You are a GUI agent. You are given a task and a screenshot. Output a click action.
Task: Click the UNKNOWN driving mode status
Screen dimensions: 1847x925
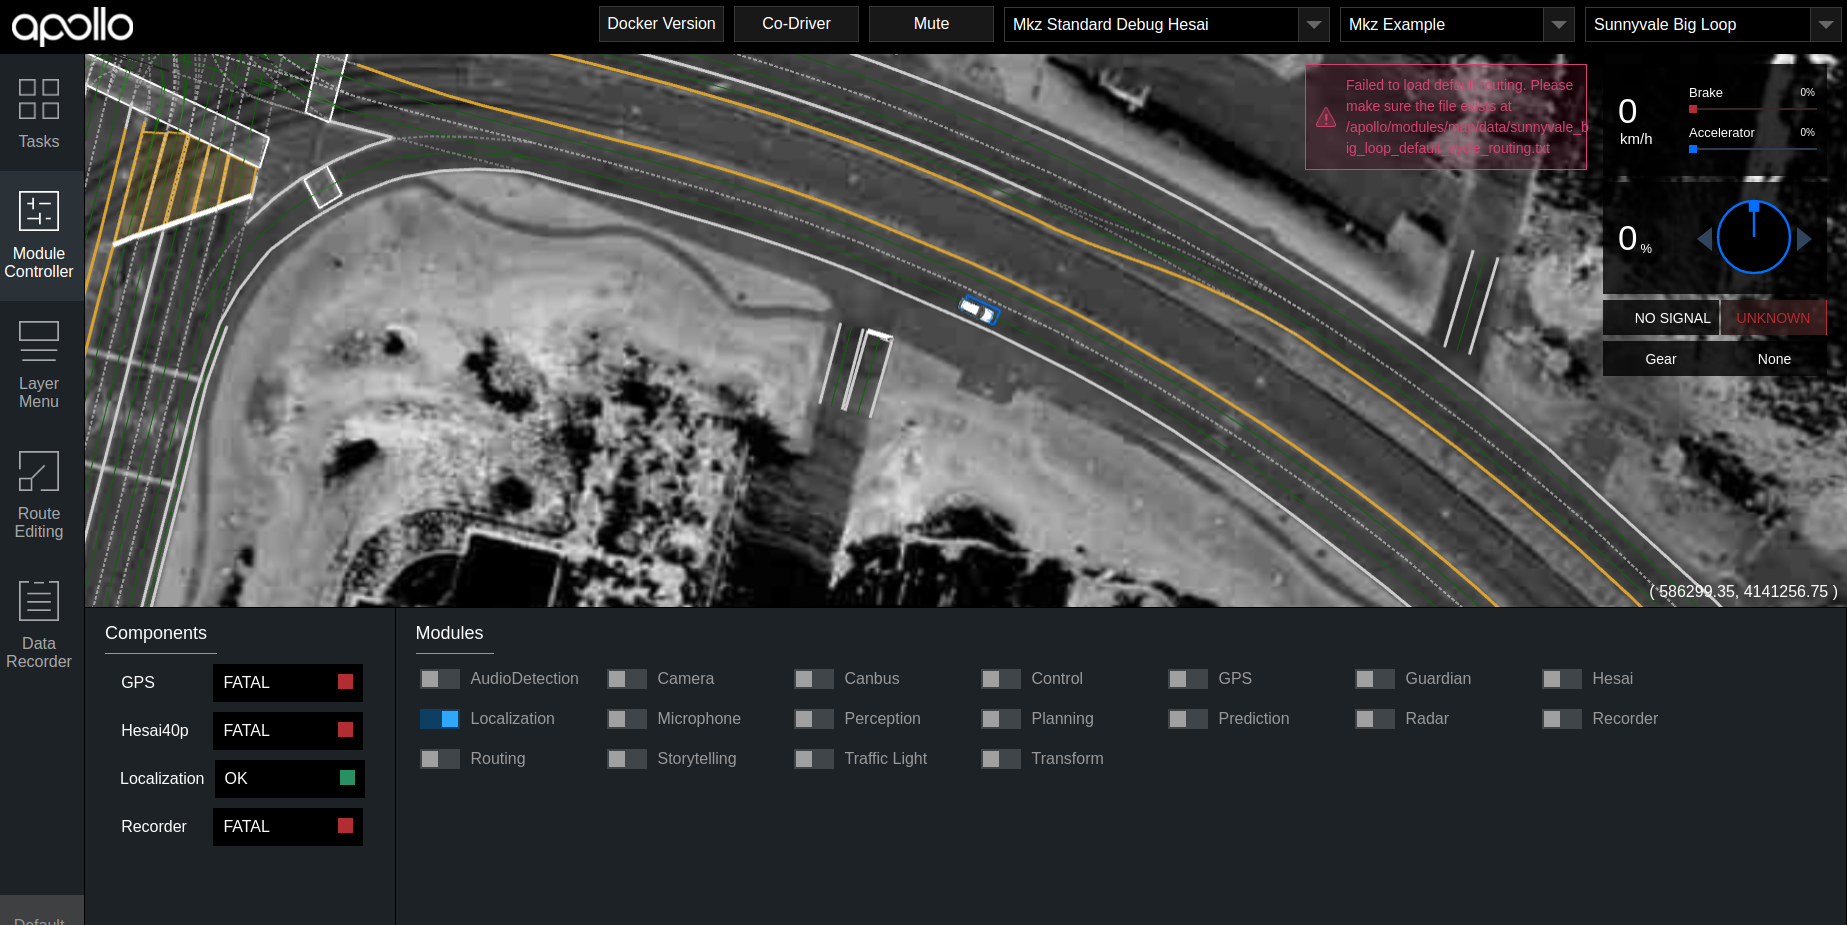point(1773,318)
